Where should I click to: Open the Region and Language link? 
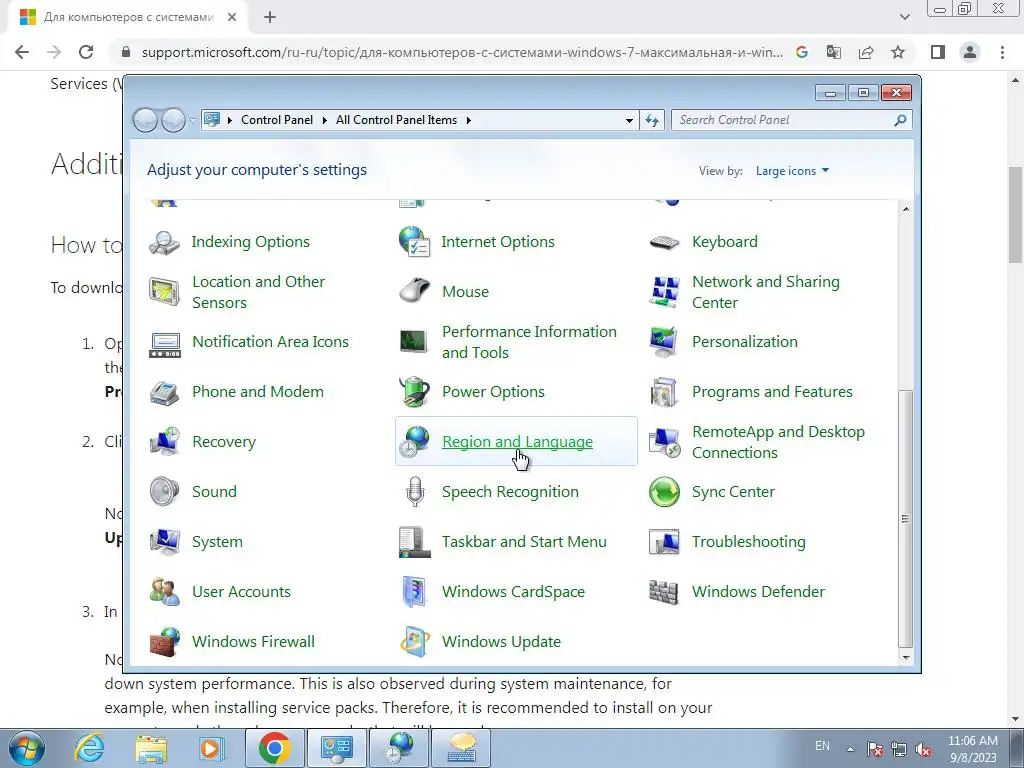pyautogui.click(x=517, y=441)
